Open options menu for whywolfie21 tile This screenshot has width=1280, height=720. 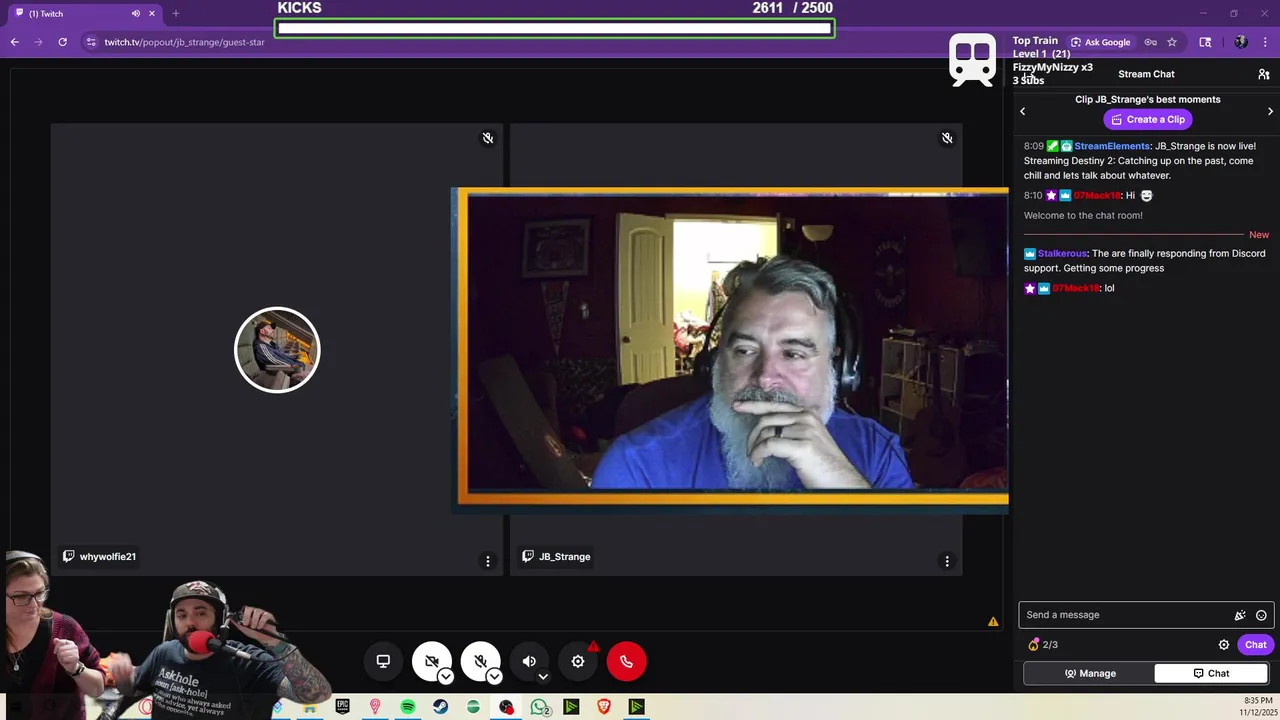(x=488, y=562)
